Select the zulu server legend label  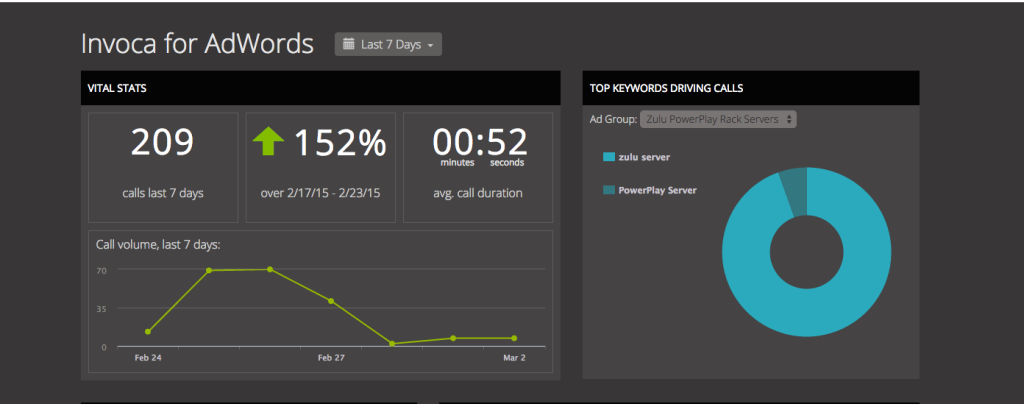(644, 157)
